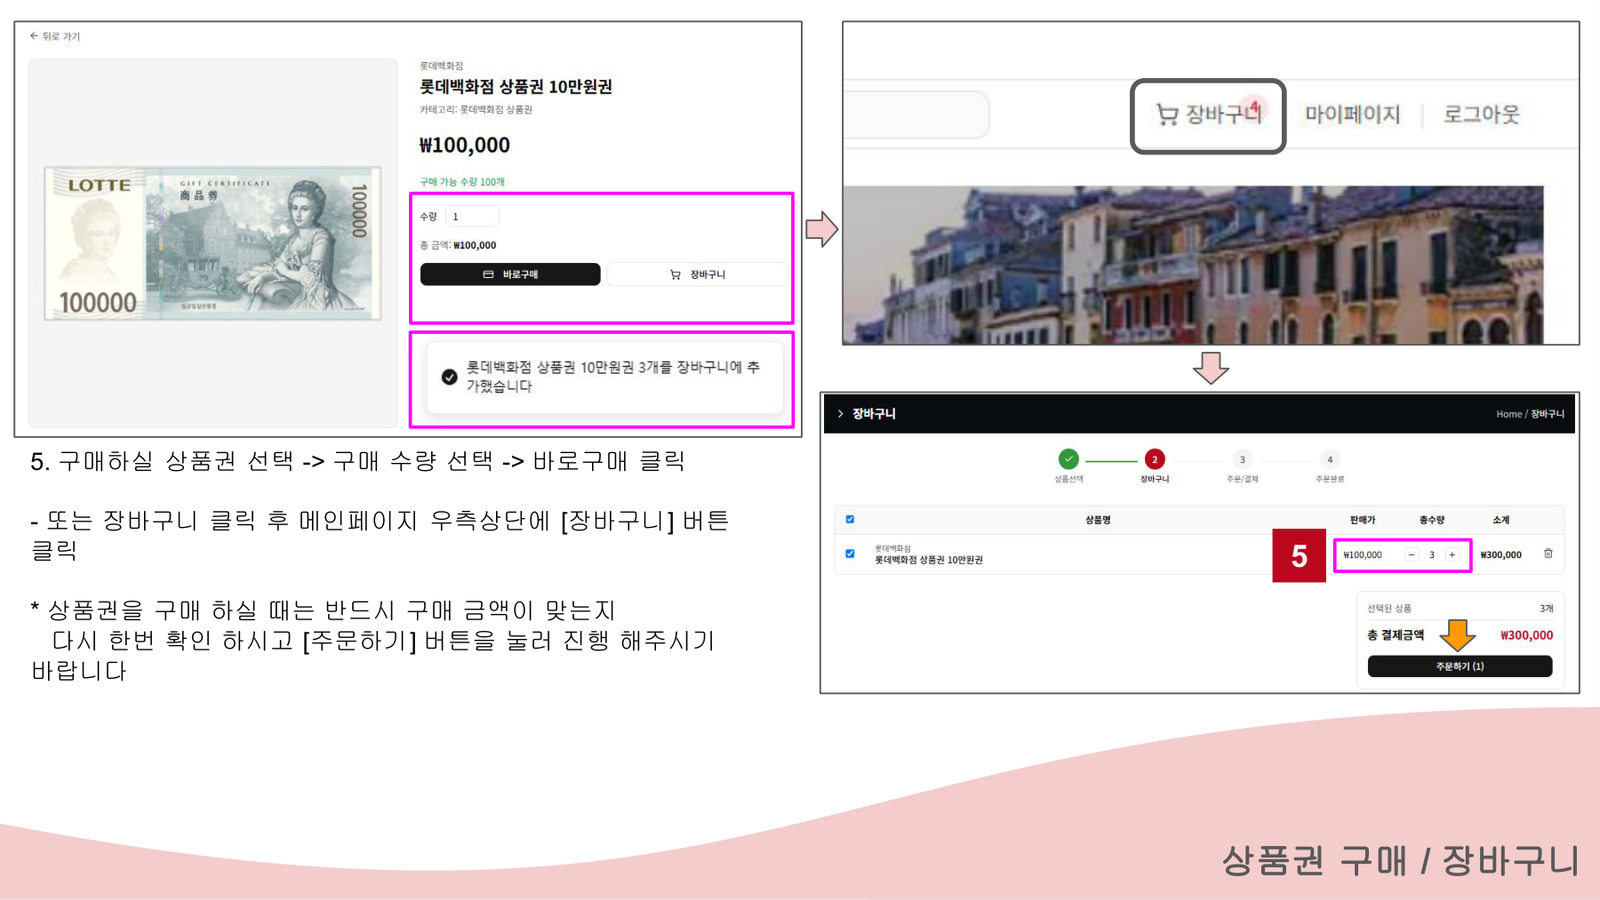Click the 카테고리: 롯데백화점 상품권 text

pyautogui.click(x=476, y=110)
